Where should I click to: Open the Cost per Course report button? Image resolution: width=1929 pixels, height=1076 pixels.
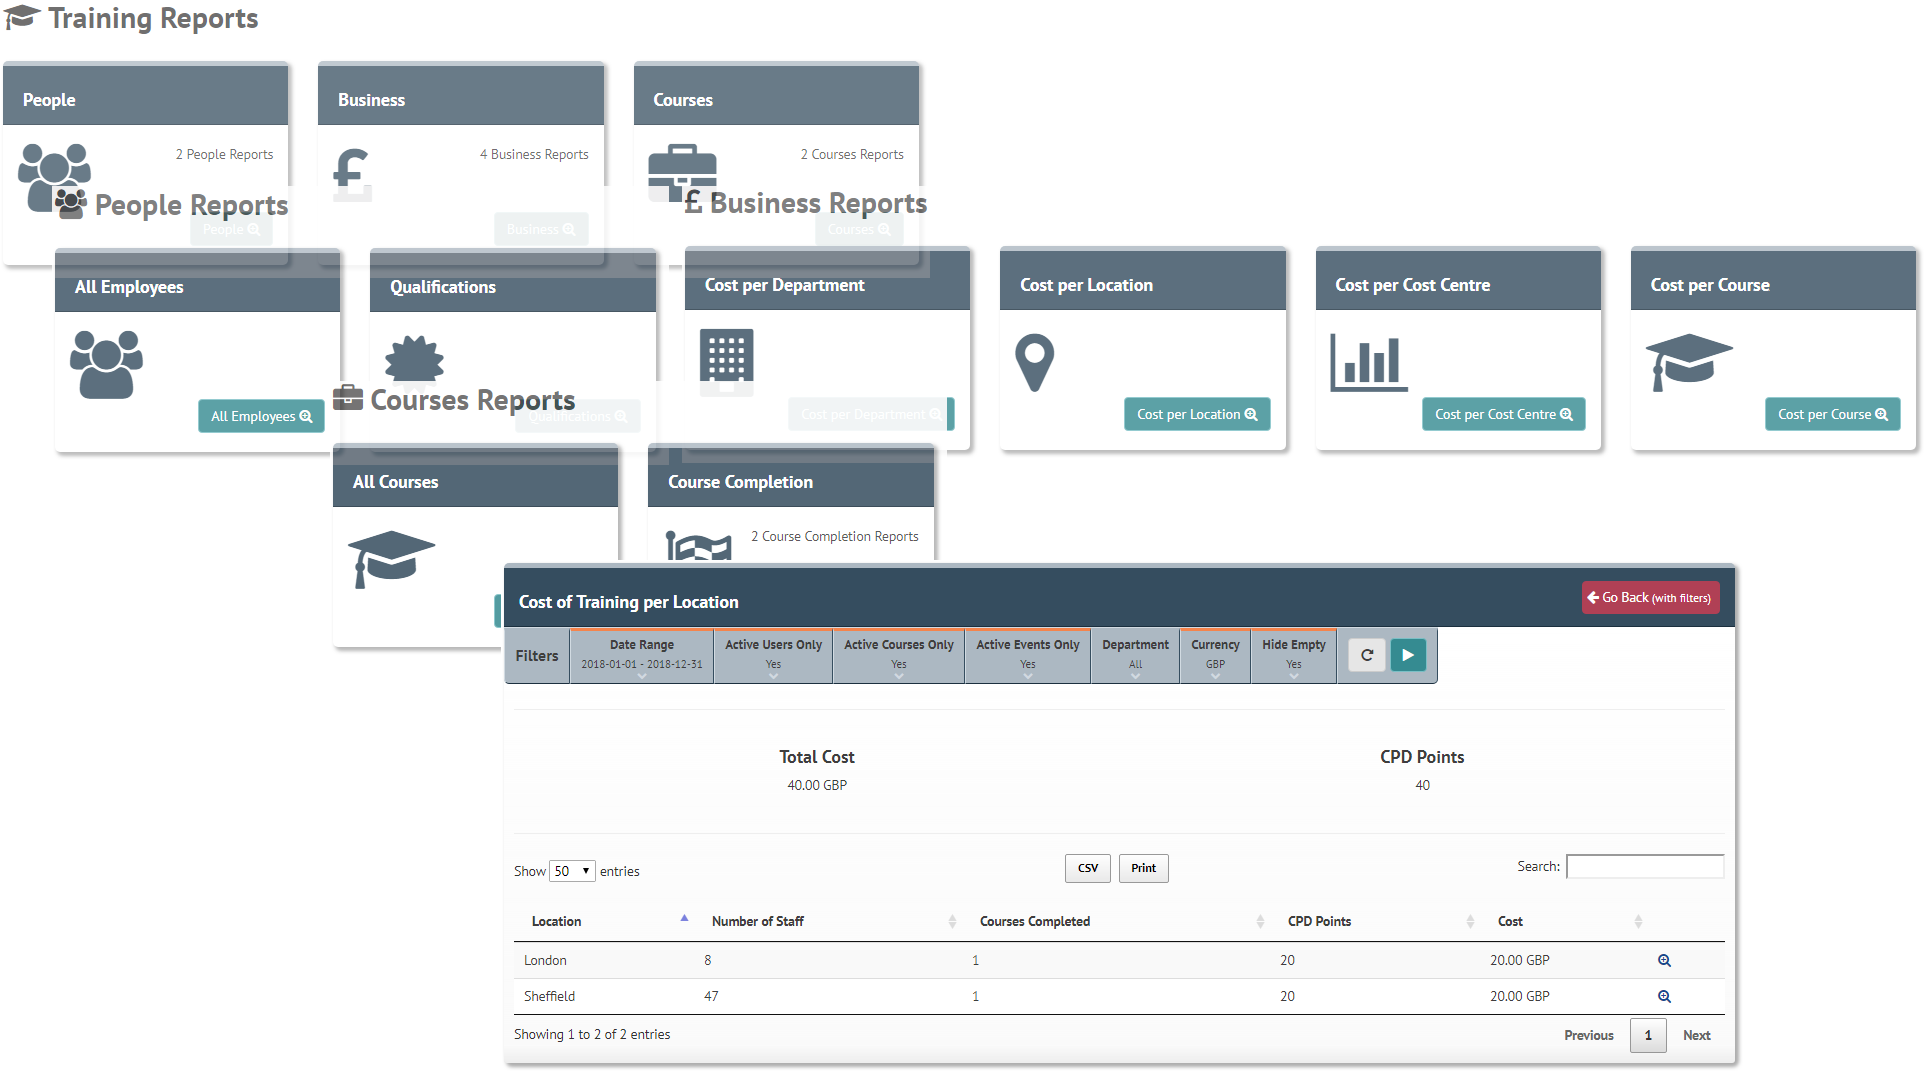pyautogui.click(x=1832, y=414)
